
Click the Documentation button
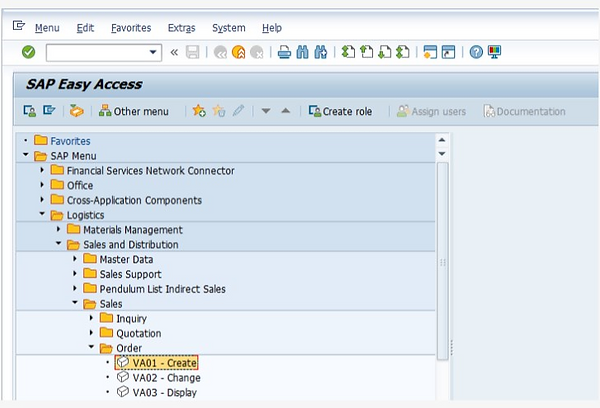pos(524,111)
